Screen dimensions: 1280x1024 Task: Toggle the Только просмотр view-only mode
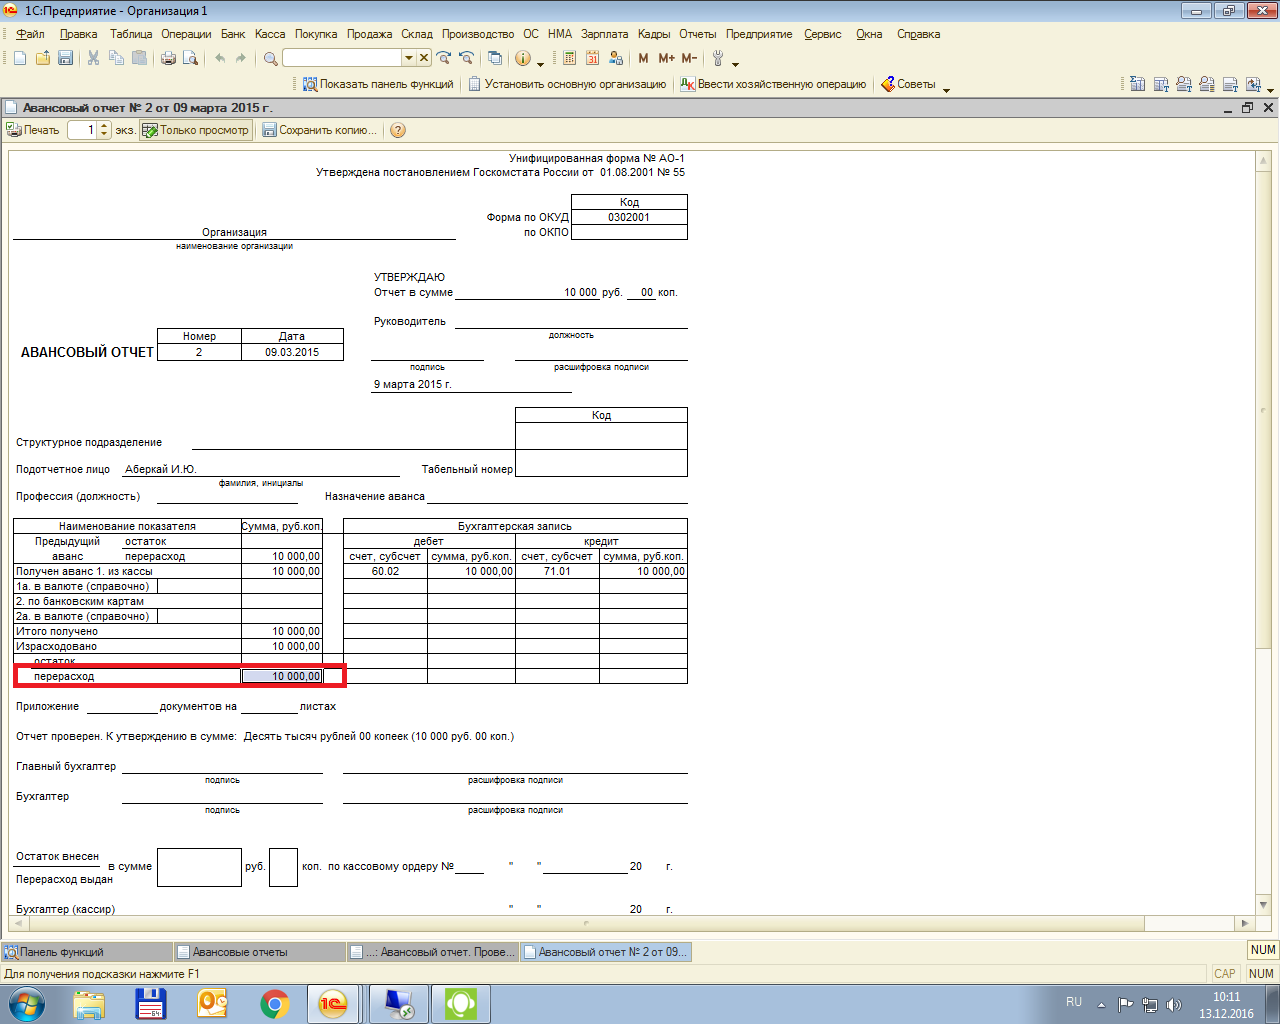(x=195, y=130)
